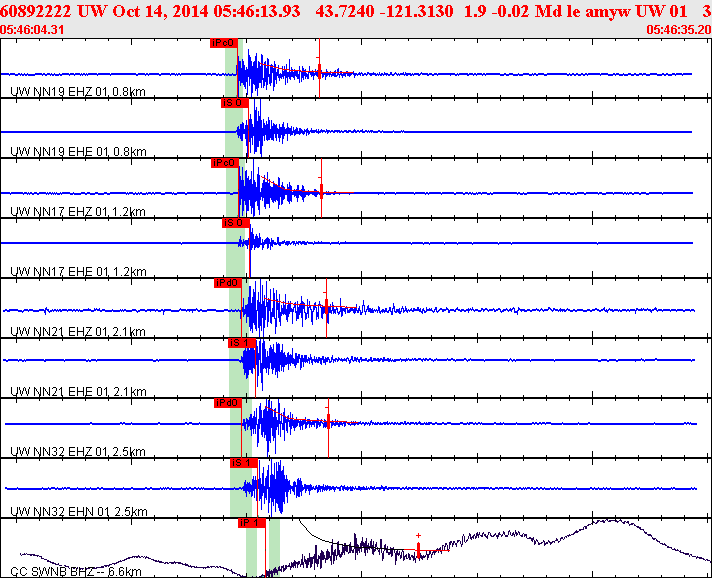Select the coda end marker on NN19 EHZ trace

pos(320,71)
